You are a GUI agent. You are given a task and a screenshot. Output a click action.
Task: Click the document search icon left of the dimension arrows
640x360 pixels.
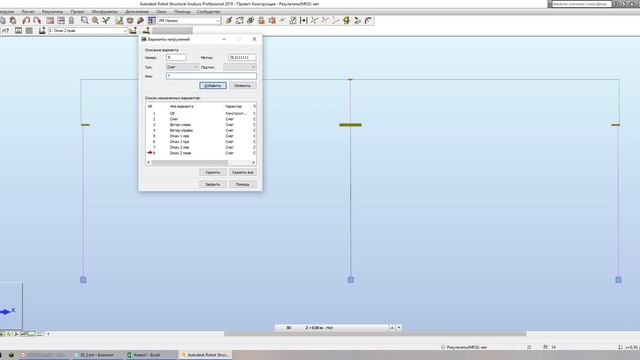(293, 20)
